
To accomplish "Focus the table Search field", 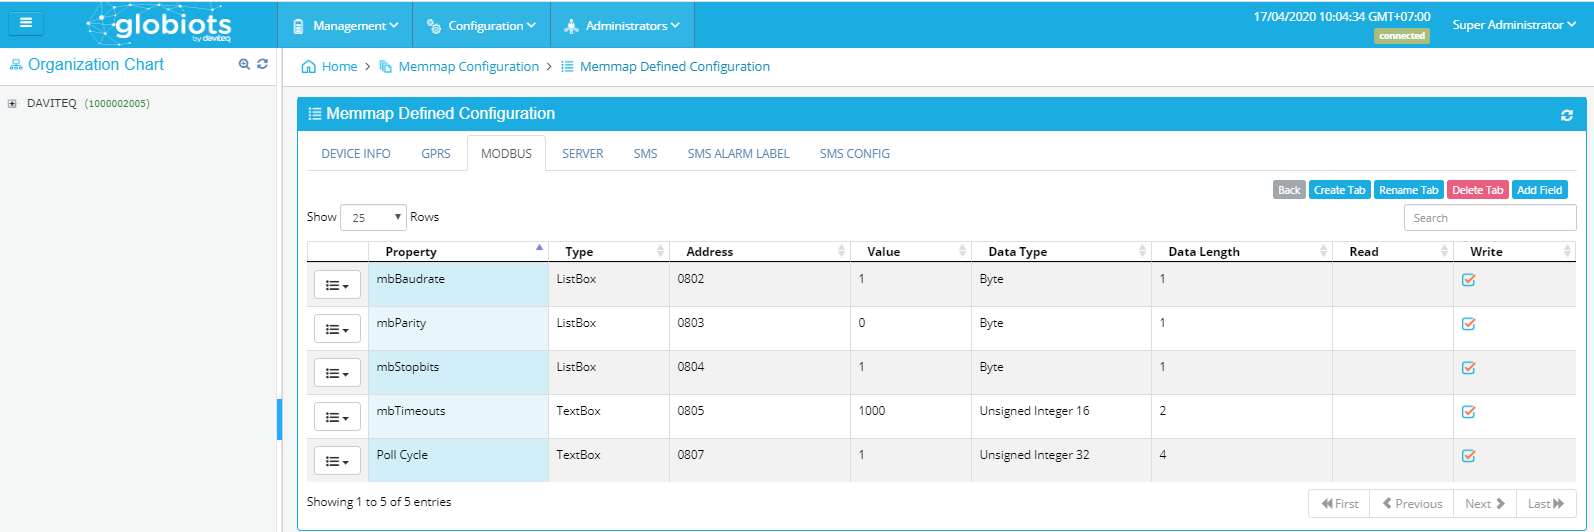I will coord(1490,218).
